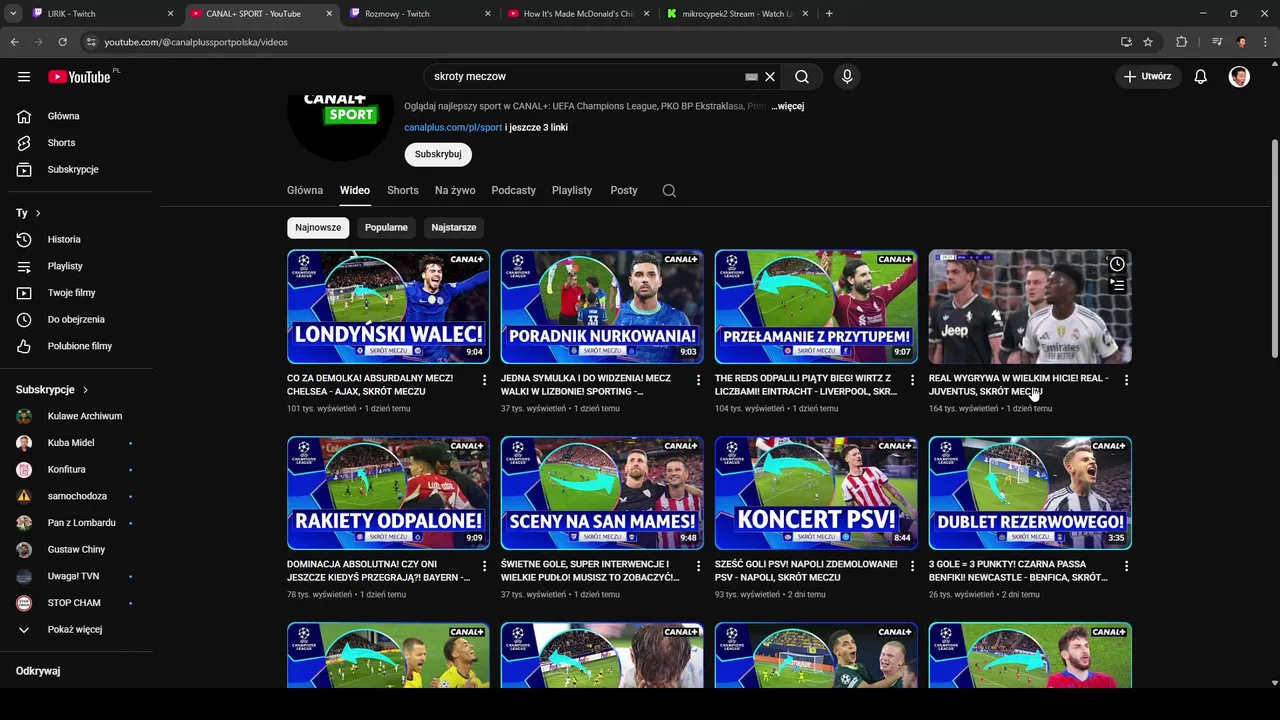The image size is (1280, 720).
Task: Open notifications bell
Action: pyautogui.click(x=1201, y=77)
